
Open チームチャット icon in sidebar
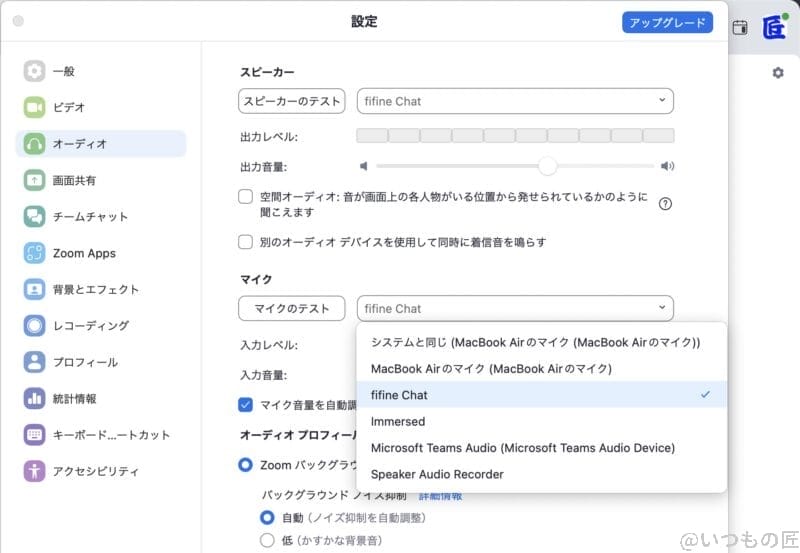click(x=35, y=216)
